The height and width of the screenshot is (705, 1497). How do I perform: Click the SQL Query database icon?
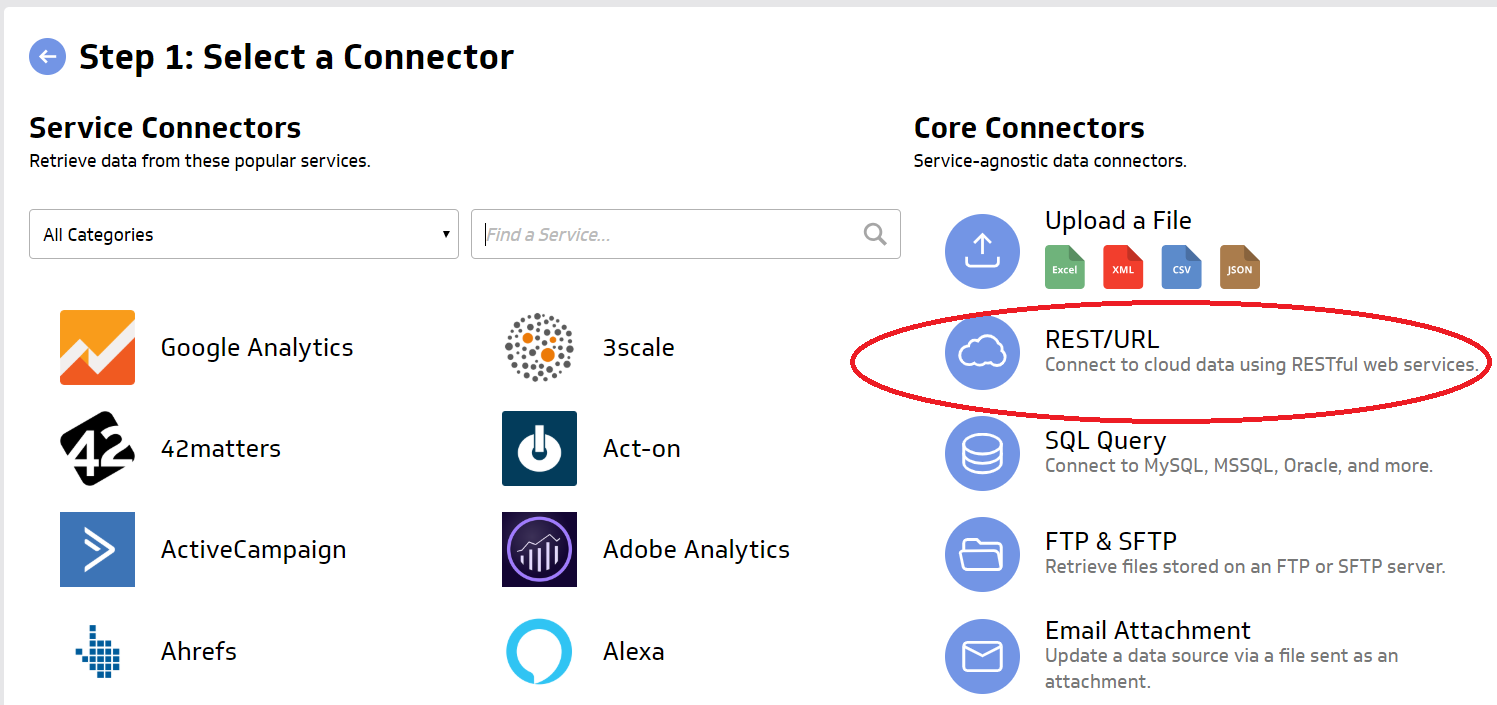tap(982, 453)
